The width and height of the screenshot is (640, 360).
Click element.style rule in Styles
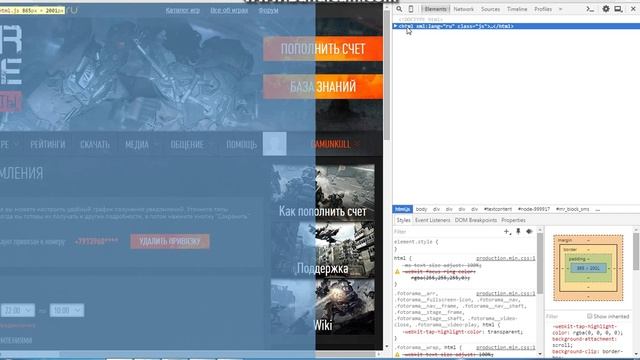click(x=416, y=242)
